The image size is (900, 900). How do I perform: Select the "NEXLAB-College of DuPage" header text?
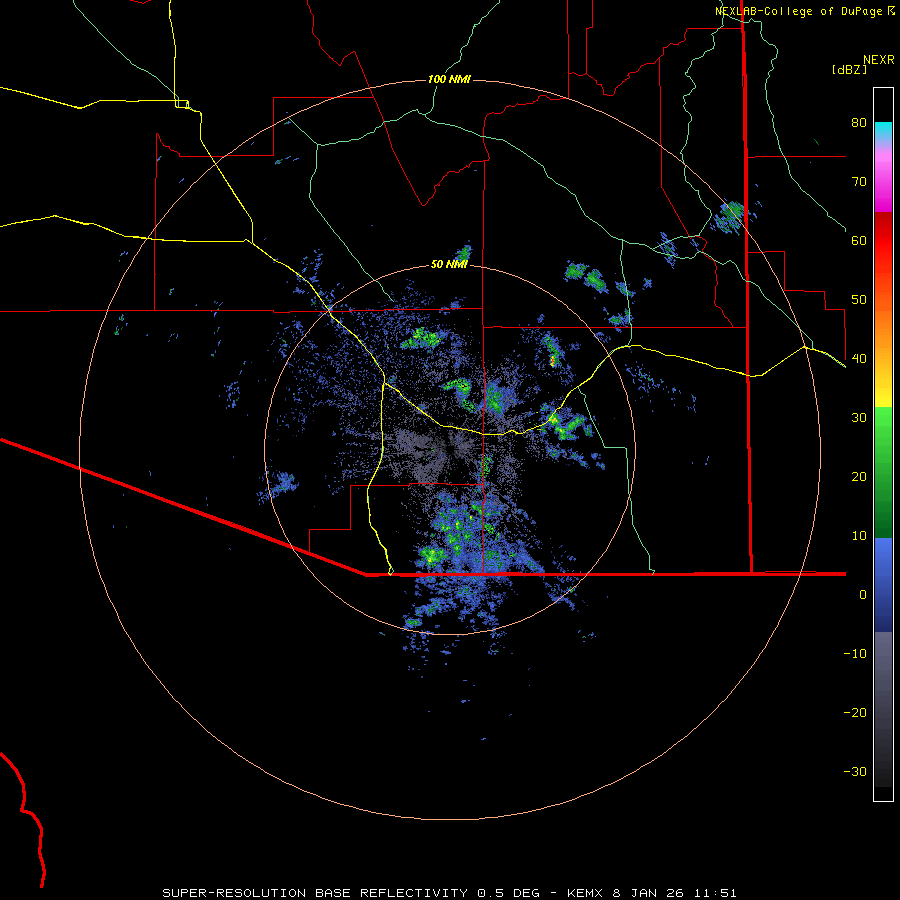click(x=798, y=11)
